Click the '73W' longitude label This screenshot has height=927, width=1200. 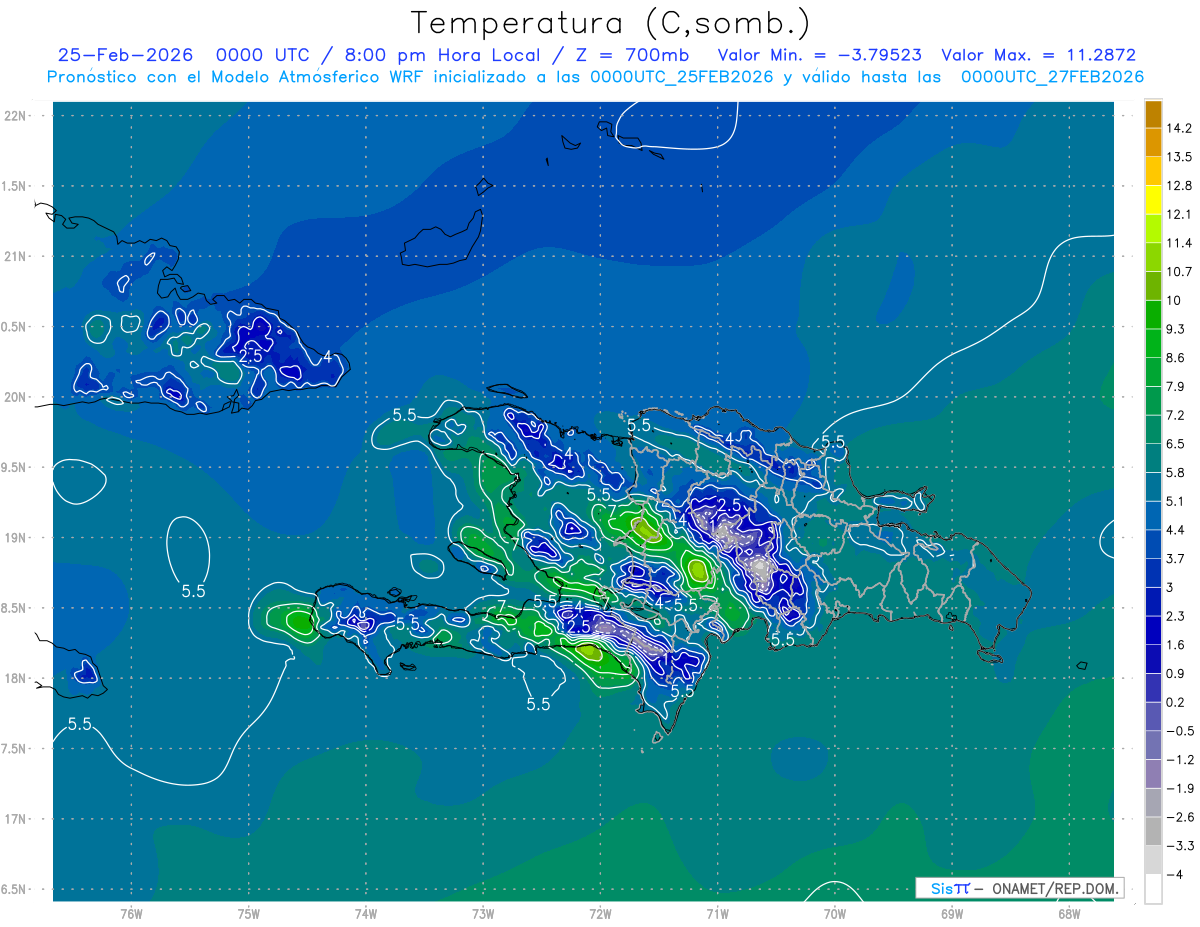483,913
